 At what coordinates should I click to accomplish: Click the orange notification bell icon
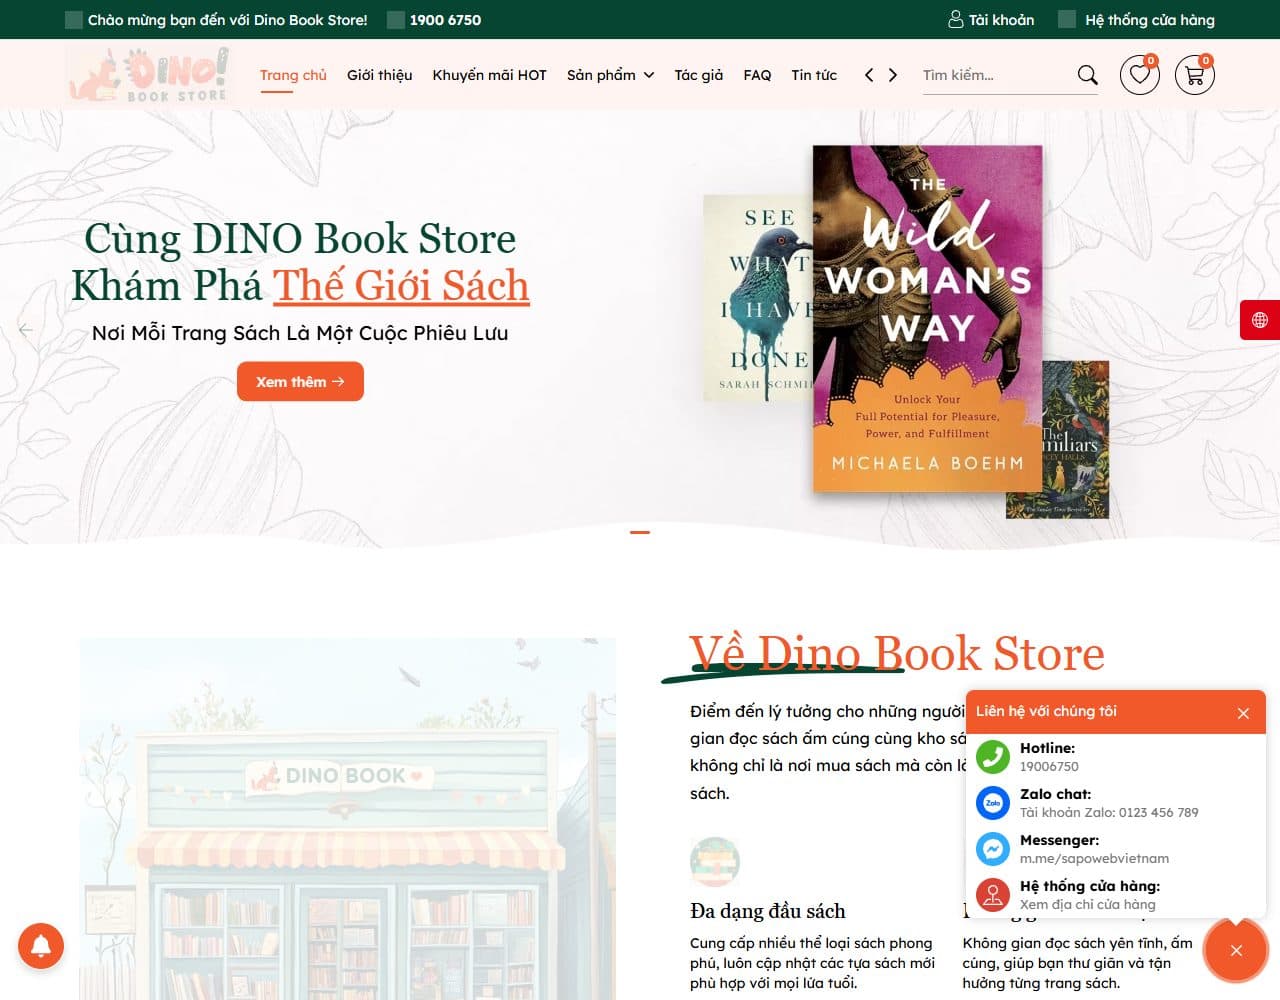pos(41,945)
